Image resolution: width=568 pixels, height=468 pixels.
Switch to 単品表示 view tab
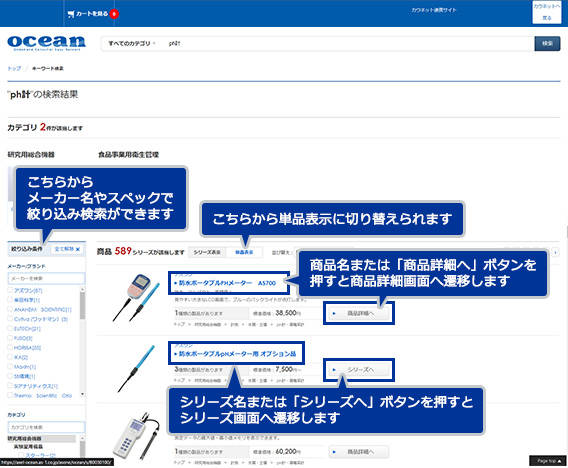tap(244, 252)
